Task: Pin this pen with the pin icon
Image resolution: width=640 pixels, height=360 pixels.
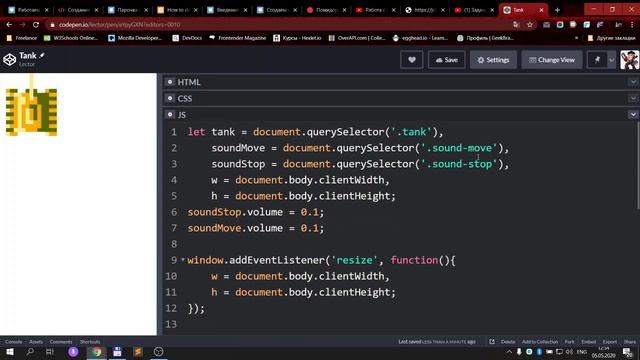Action: pyautogui.click(x=597, y=60)
